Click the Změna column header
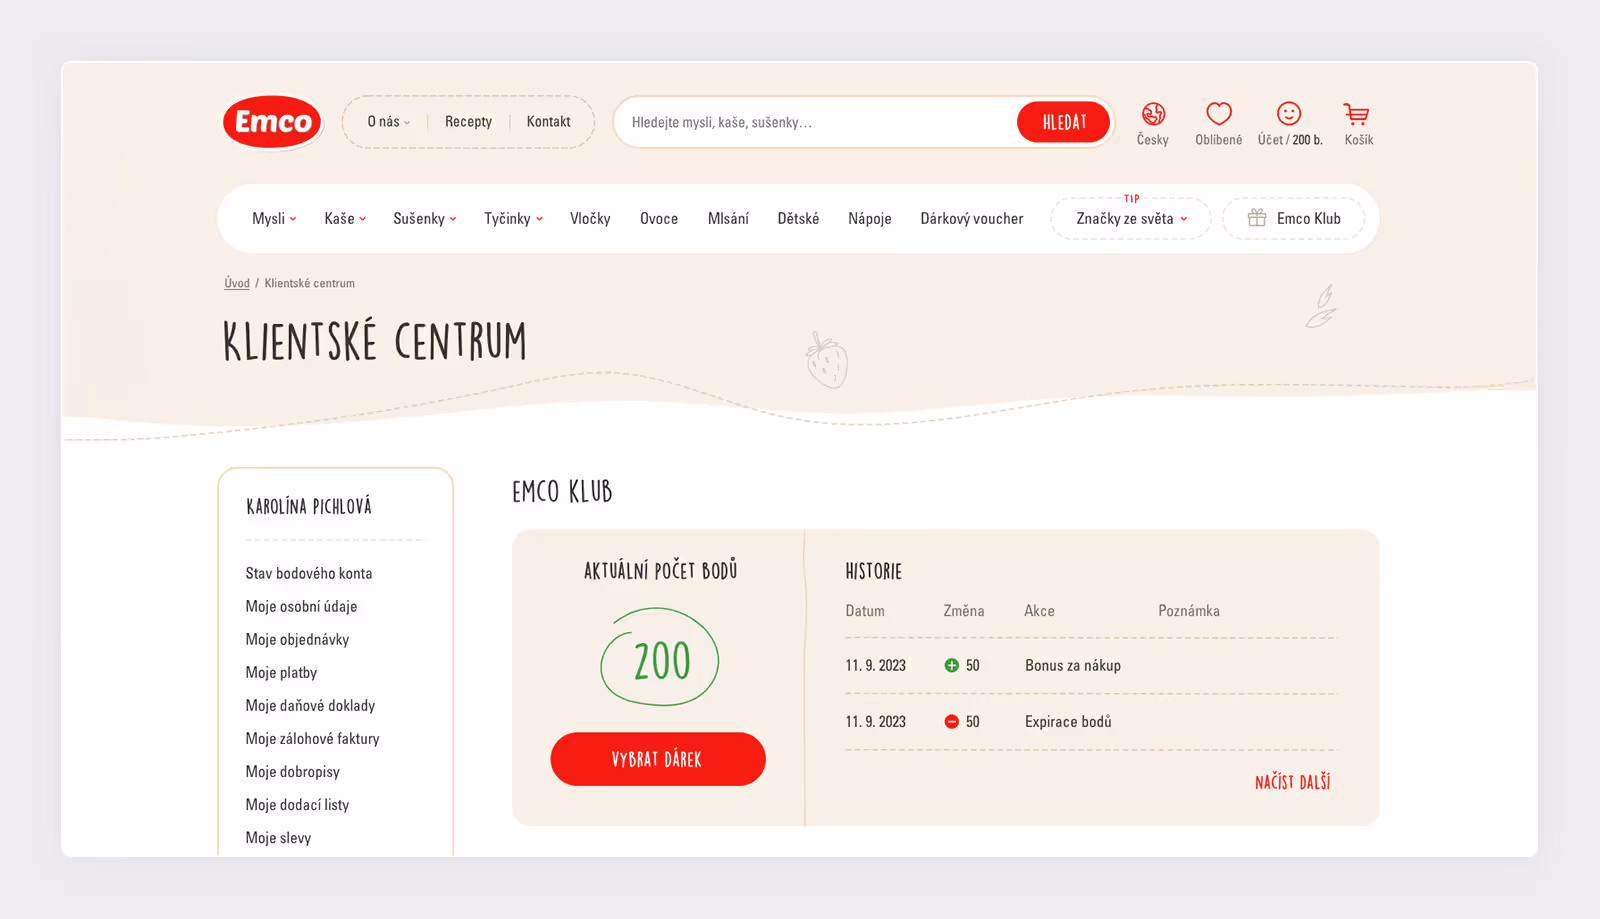Screen dimensions: 1600x919 [x=964, y=611]
